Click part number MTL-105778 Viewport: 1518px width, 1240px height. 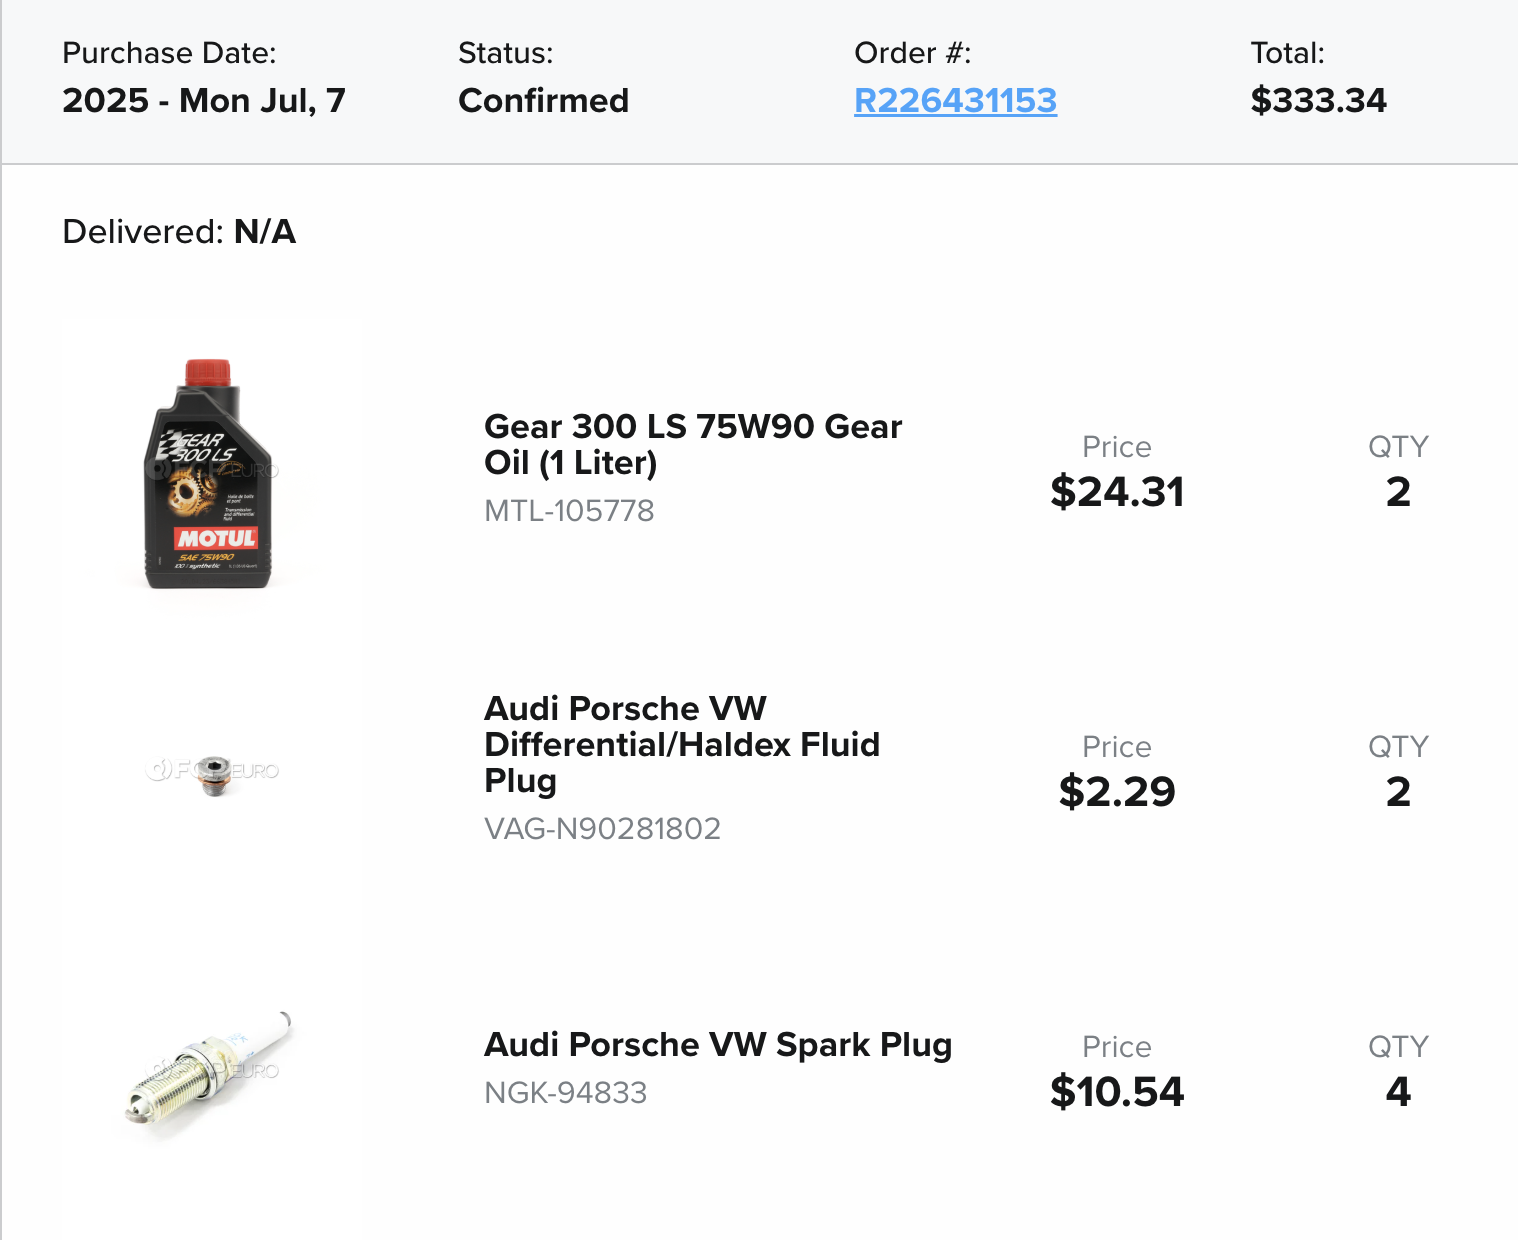(x=569, y=511)
